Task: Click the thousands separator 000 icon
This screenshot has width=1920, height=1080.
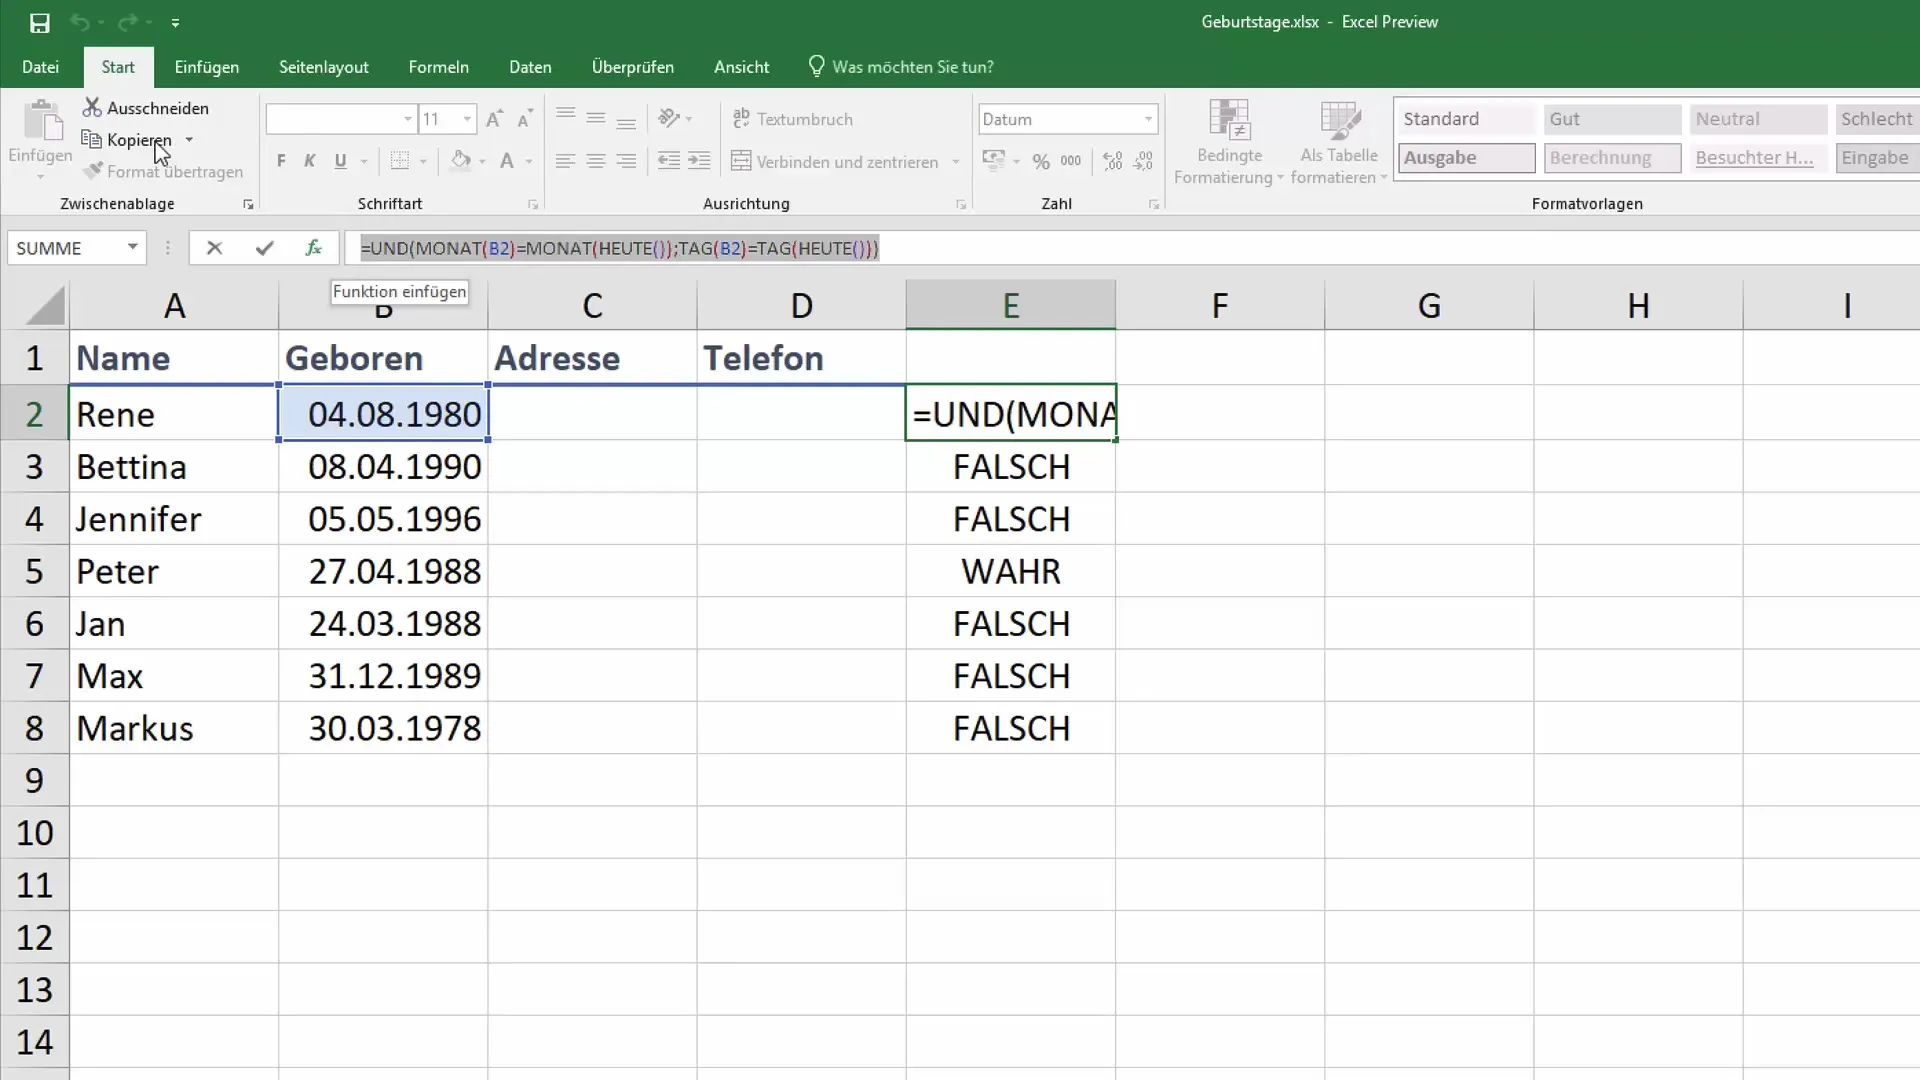Action: [x=1071, y=161]
